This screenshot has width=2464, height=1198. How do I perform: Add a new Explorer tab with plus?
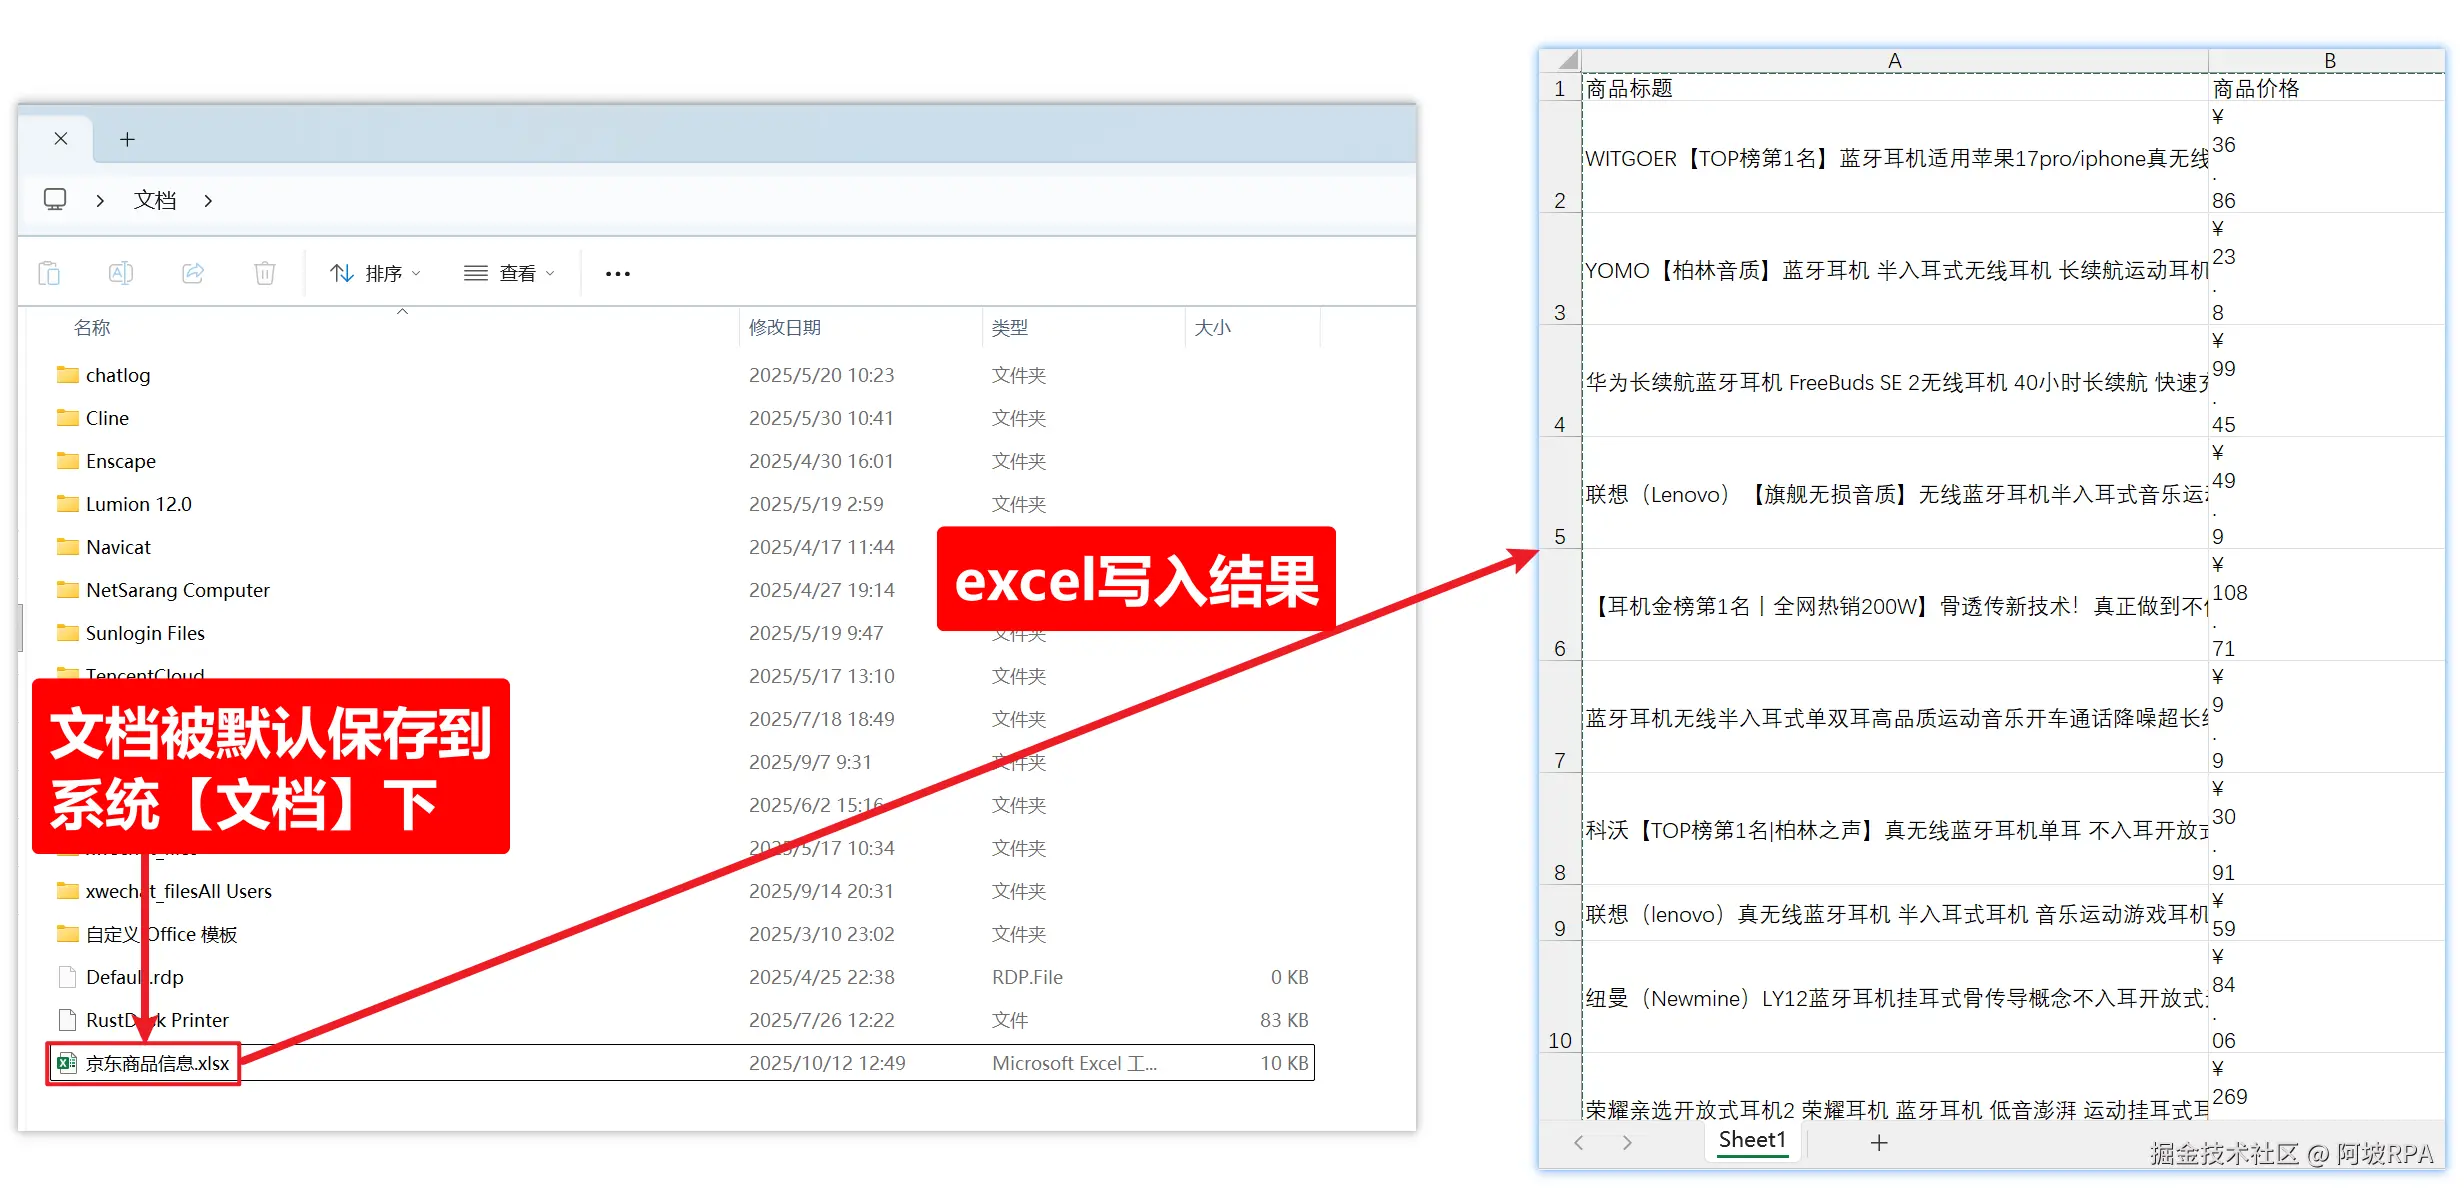127,140
